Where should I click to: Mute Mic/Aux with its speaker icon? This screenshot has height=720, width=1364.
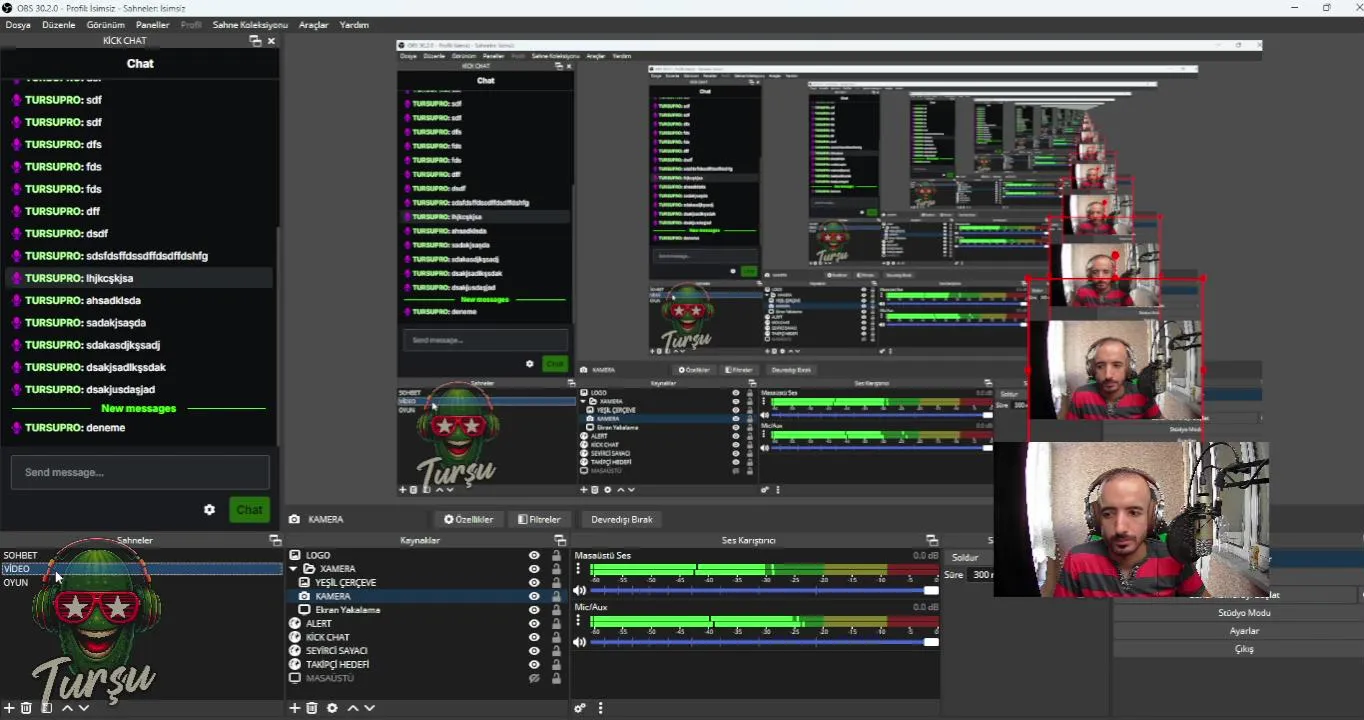(x=580, y=642)
